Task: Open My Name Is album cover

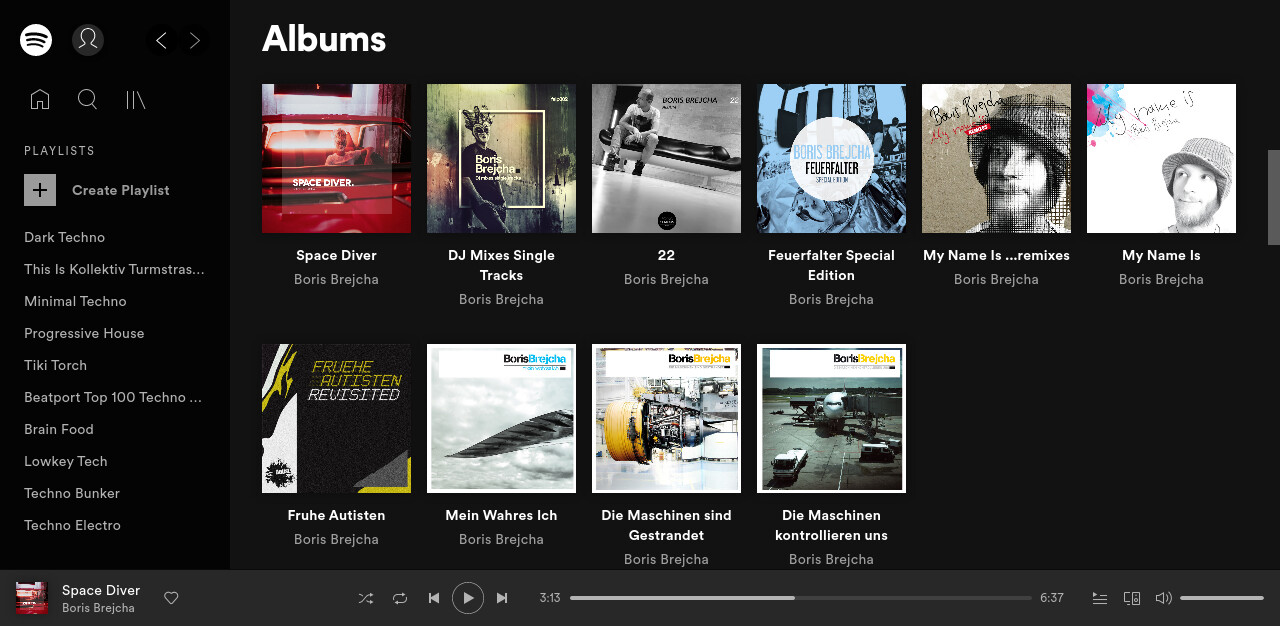Action: tap(1161, 158)
